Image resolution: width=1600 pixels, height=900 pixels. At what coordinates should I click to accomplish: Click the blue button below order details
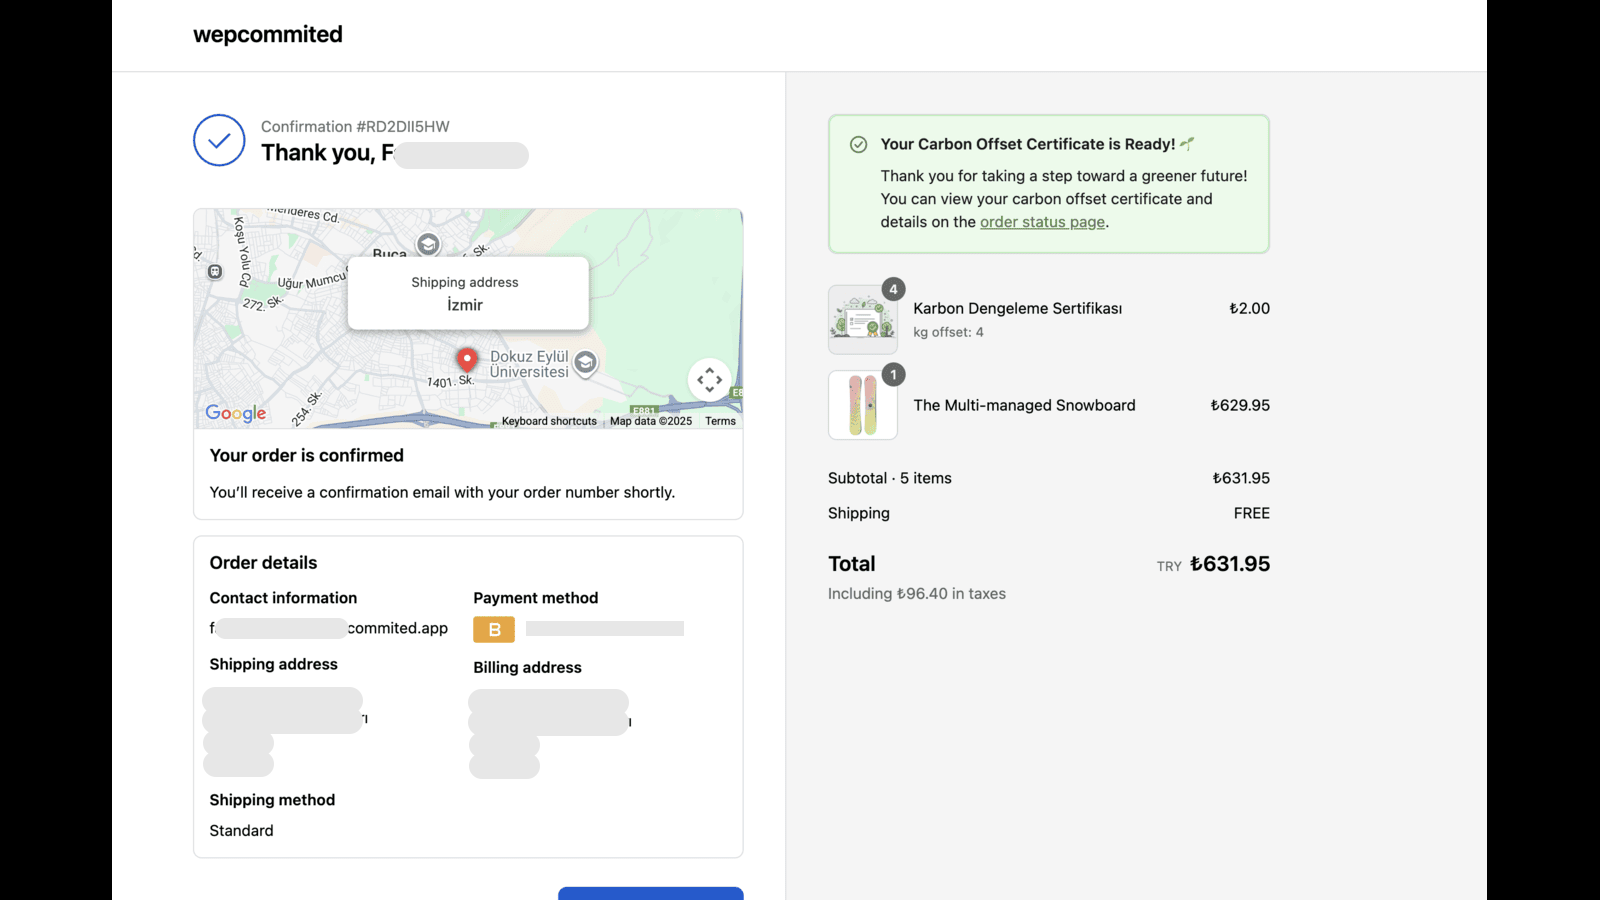click(651, 893)
